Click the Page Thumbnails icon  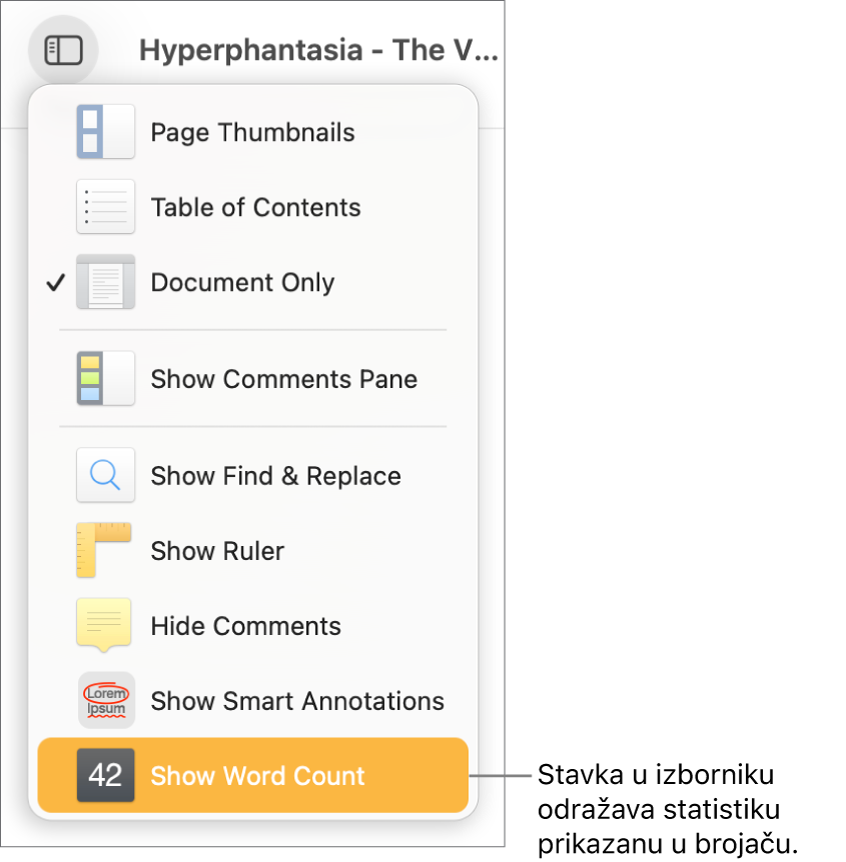click(105, 132)
